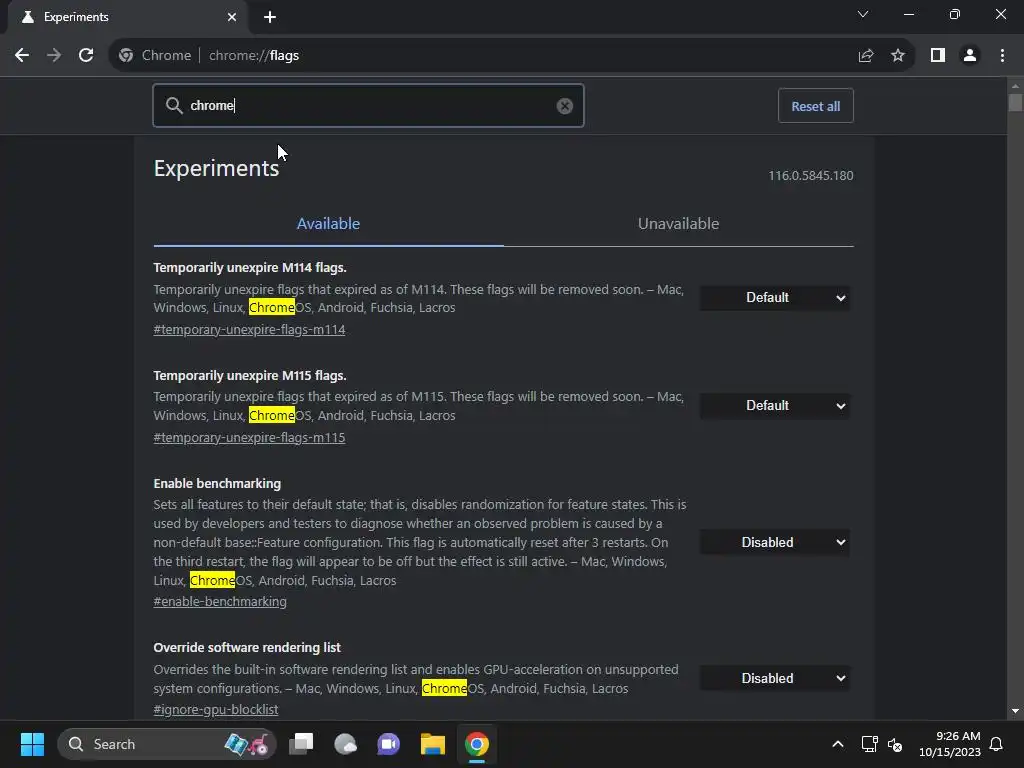Switch to the Unavailable tab
This screenshot has width=1024, height=768.
[679, 223]
